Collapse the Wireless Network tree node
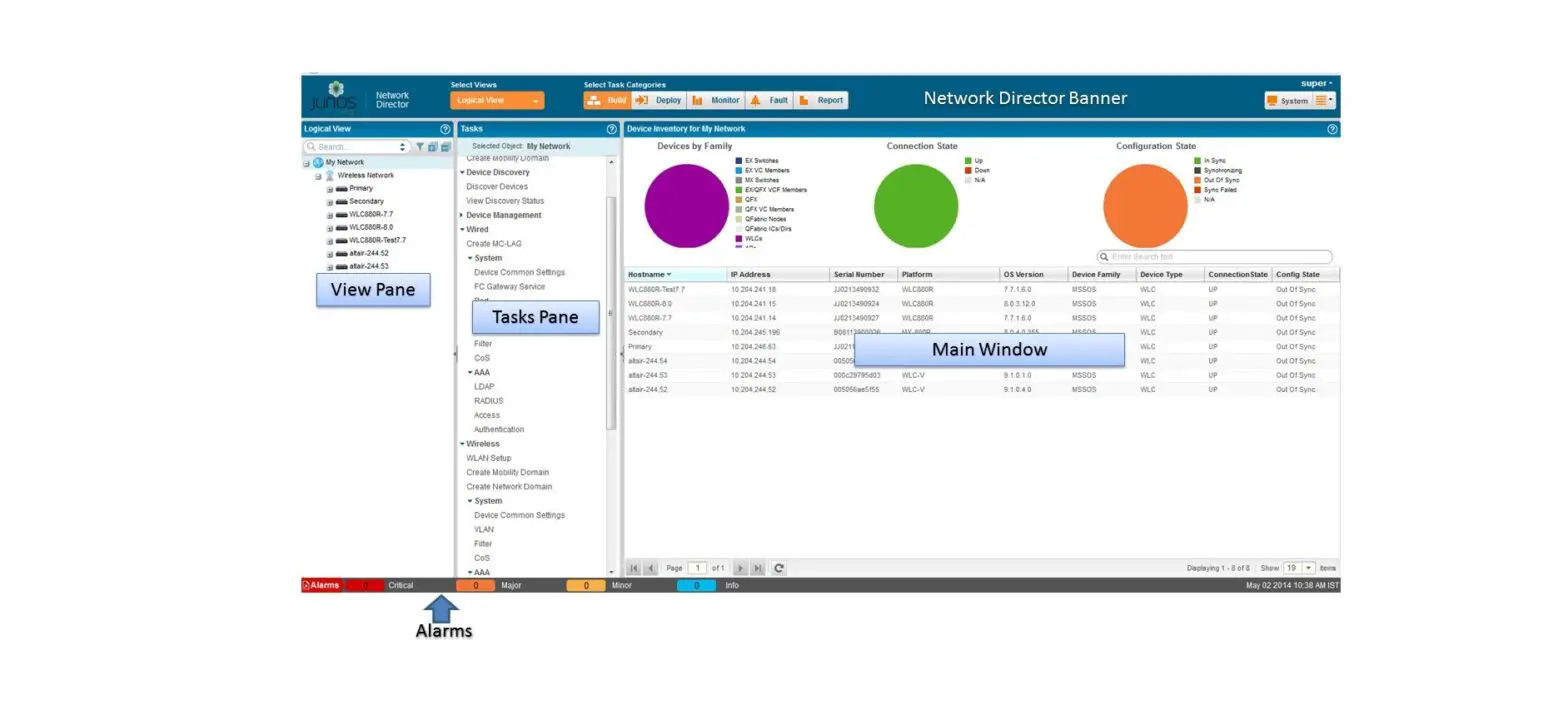This screenshot has width=1568, height=705. pyautogui.click(x=318, y=175)
